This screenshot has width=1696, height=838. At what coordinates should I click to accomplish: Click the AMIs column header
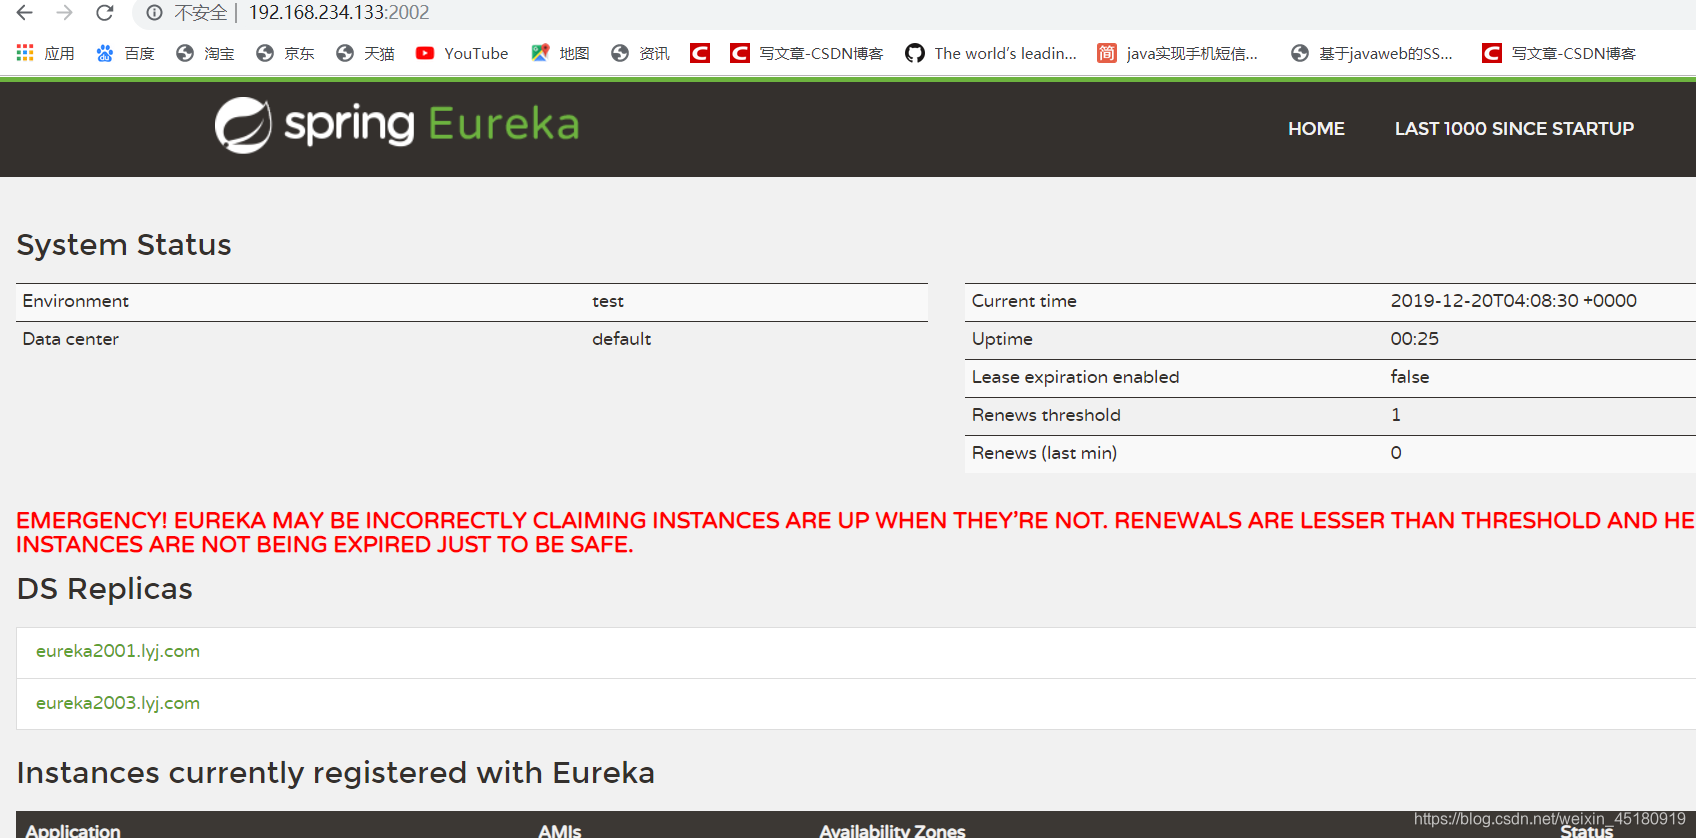(559, 830)
